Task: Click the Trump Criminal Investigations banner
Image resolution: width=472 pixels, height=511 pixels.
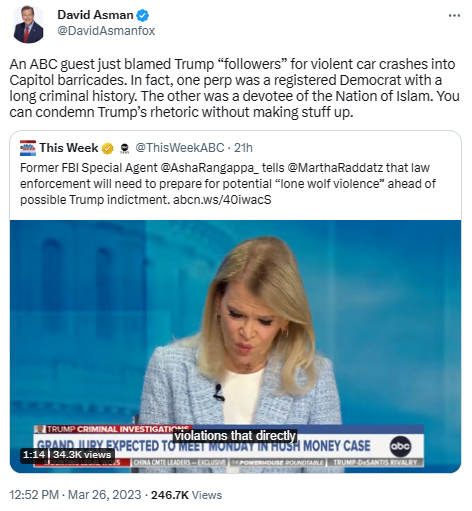Action: coord(113,429)
